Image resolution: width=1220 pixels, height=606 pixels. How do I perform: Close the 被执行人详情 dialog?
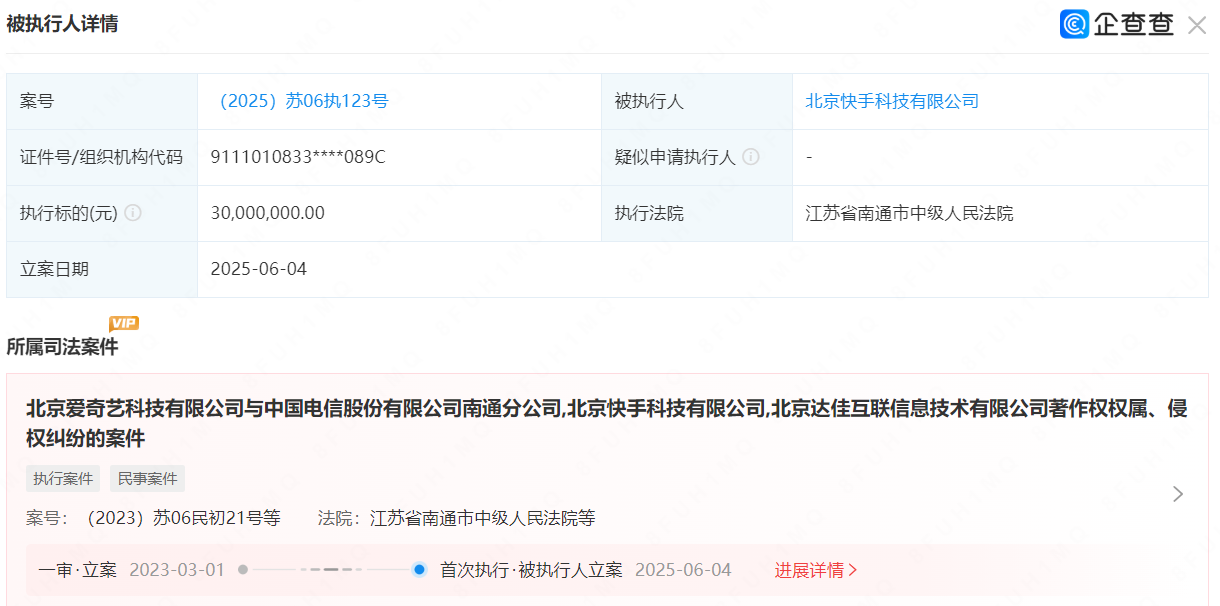(x=1196, y=25)
